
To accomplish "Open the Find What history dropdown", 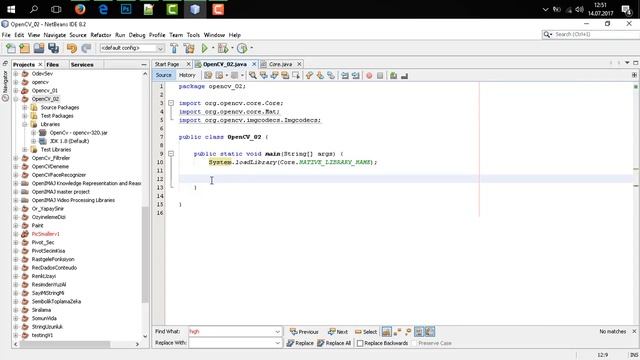I will [x=278, y=331].
